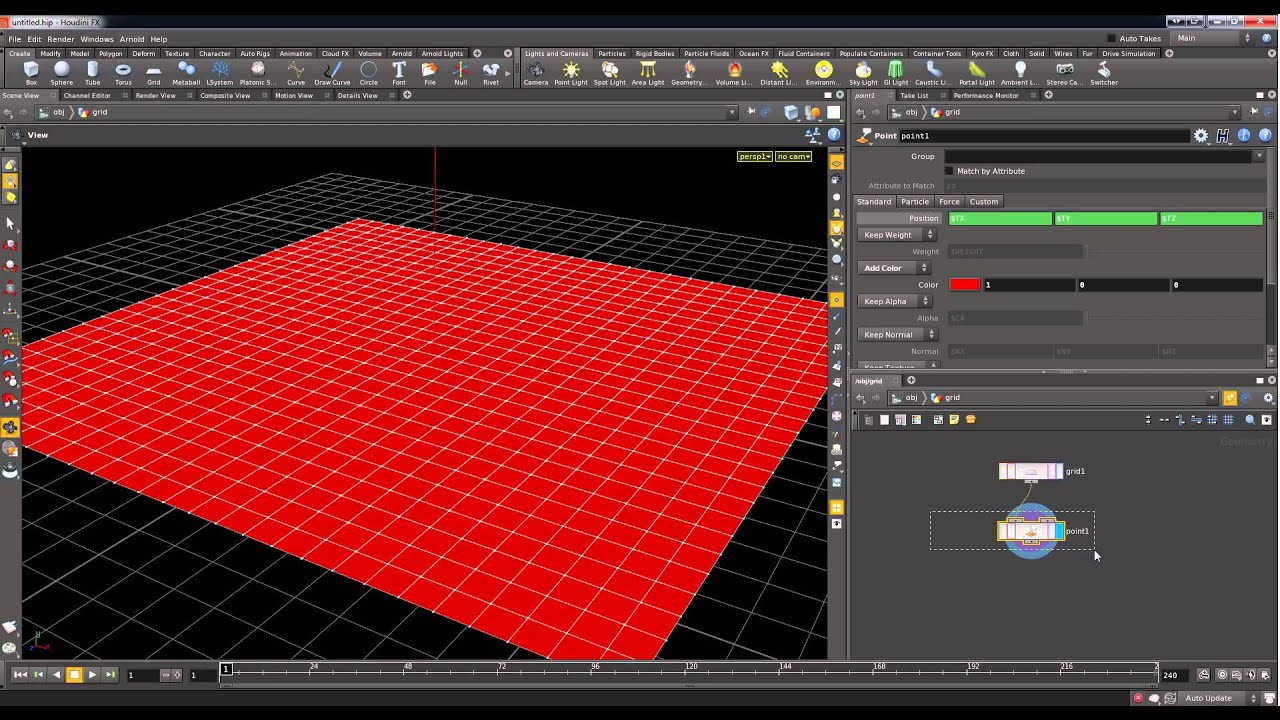Open the Keep Normal dropdown
Image resolution: width=1280 pixels, height=720 pixels.
pyautogui.click(x=897, y=334)
